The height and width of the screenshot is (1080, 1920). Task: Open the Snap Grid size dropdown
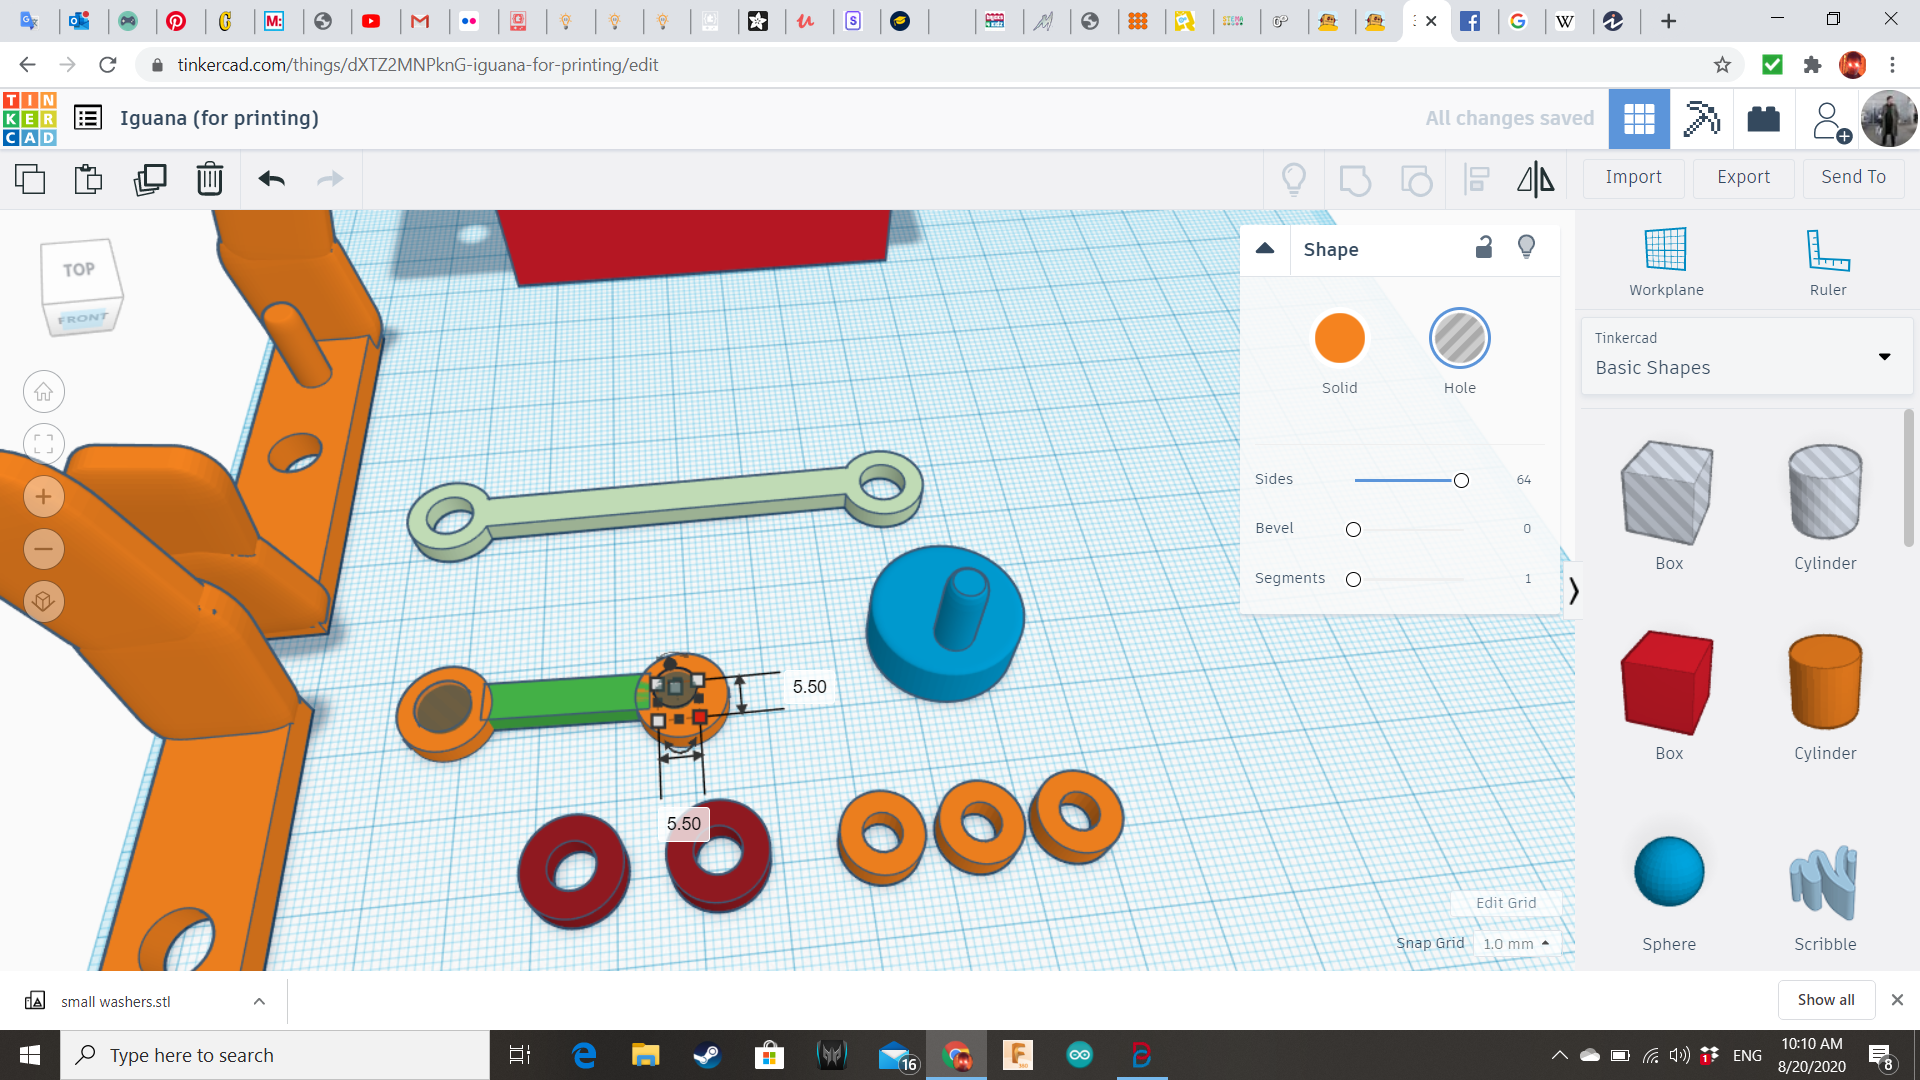coord(1516,943)
